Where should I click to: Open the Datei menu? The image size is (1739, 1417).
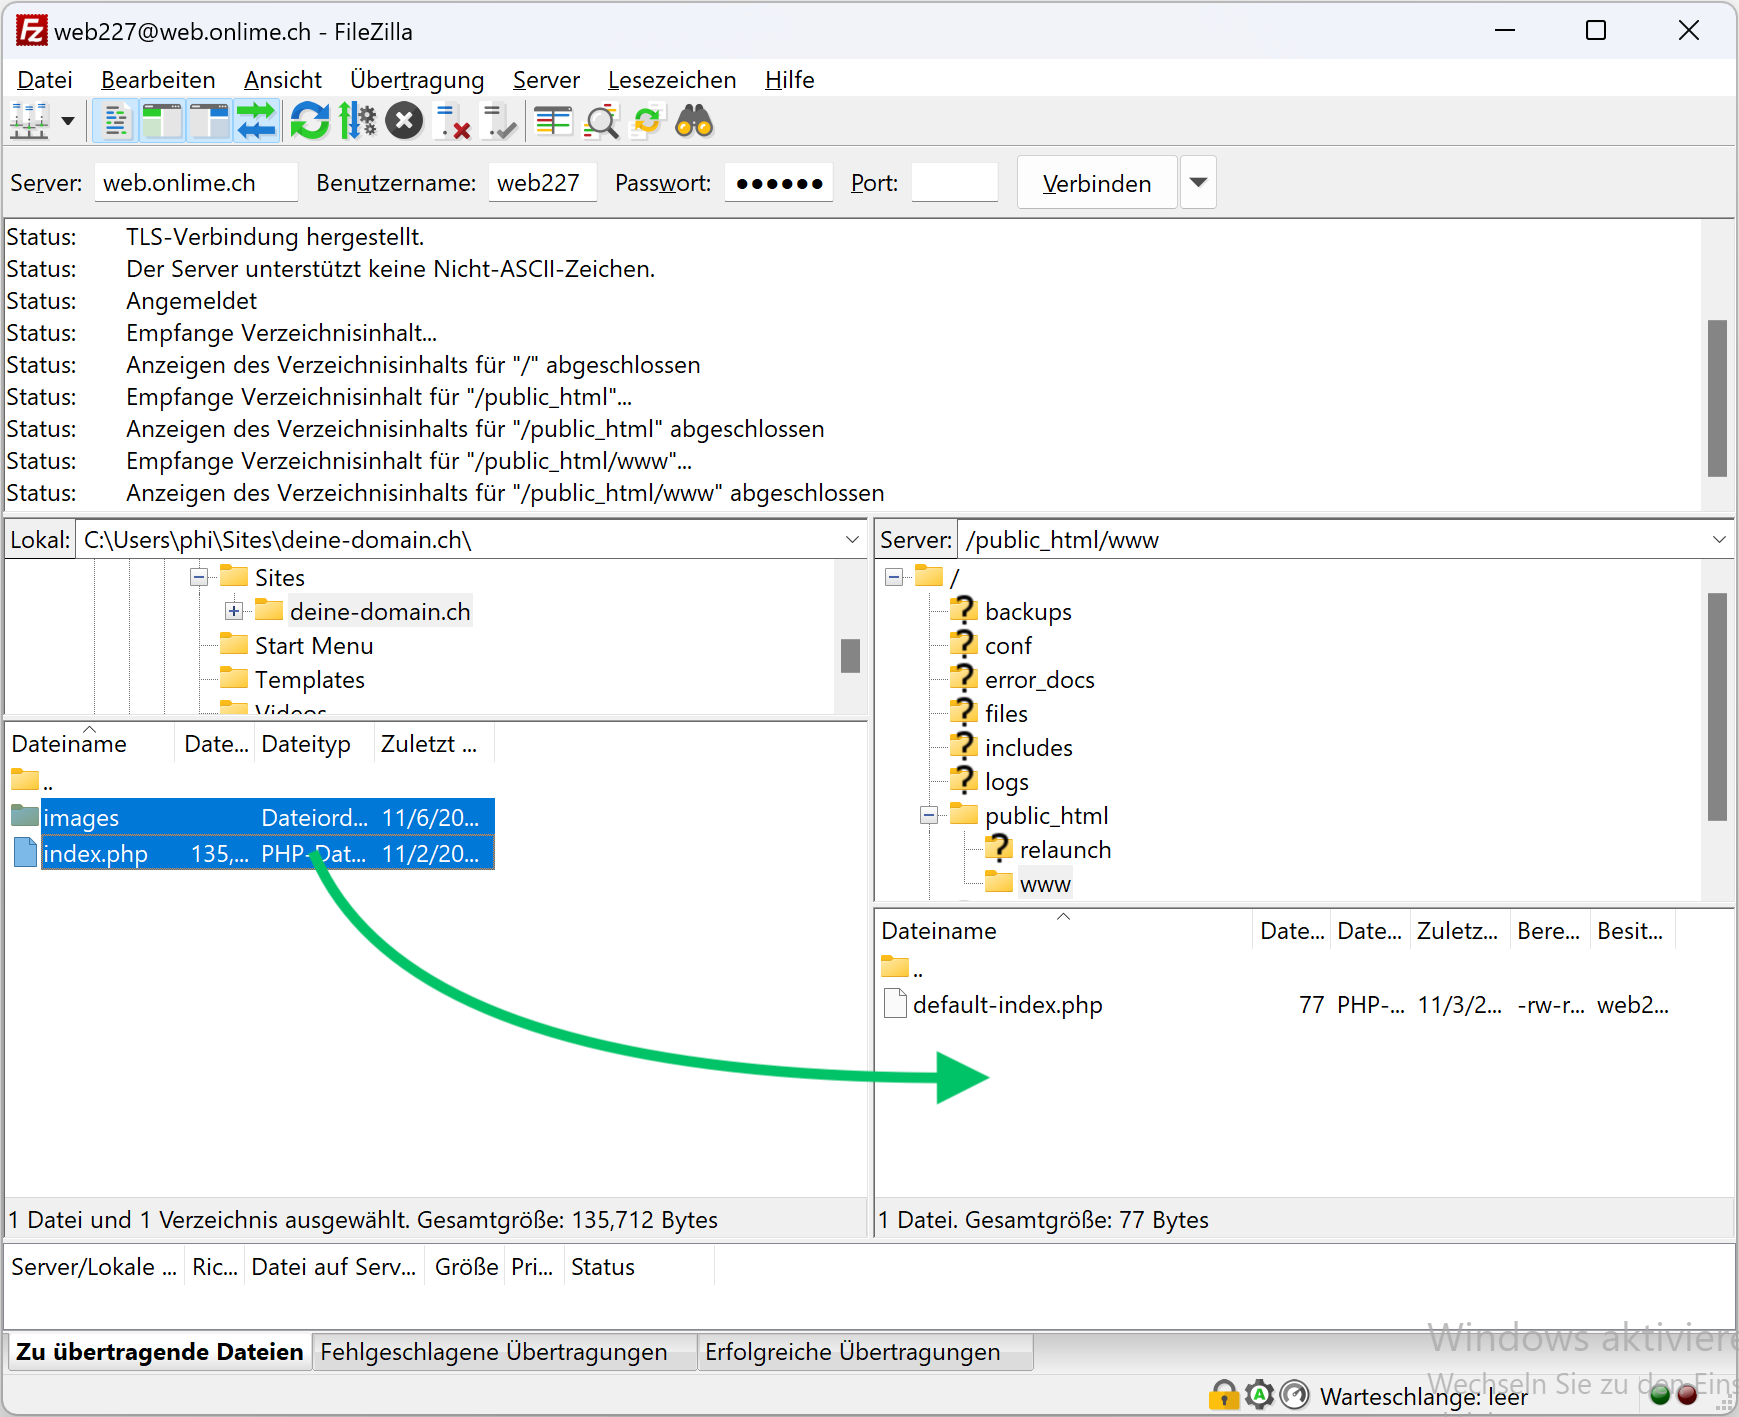(x=45, y=80)
